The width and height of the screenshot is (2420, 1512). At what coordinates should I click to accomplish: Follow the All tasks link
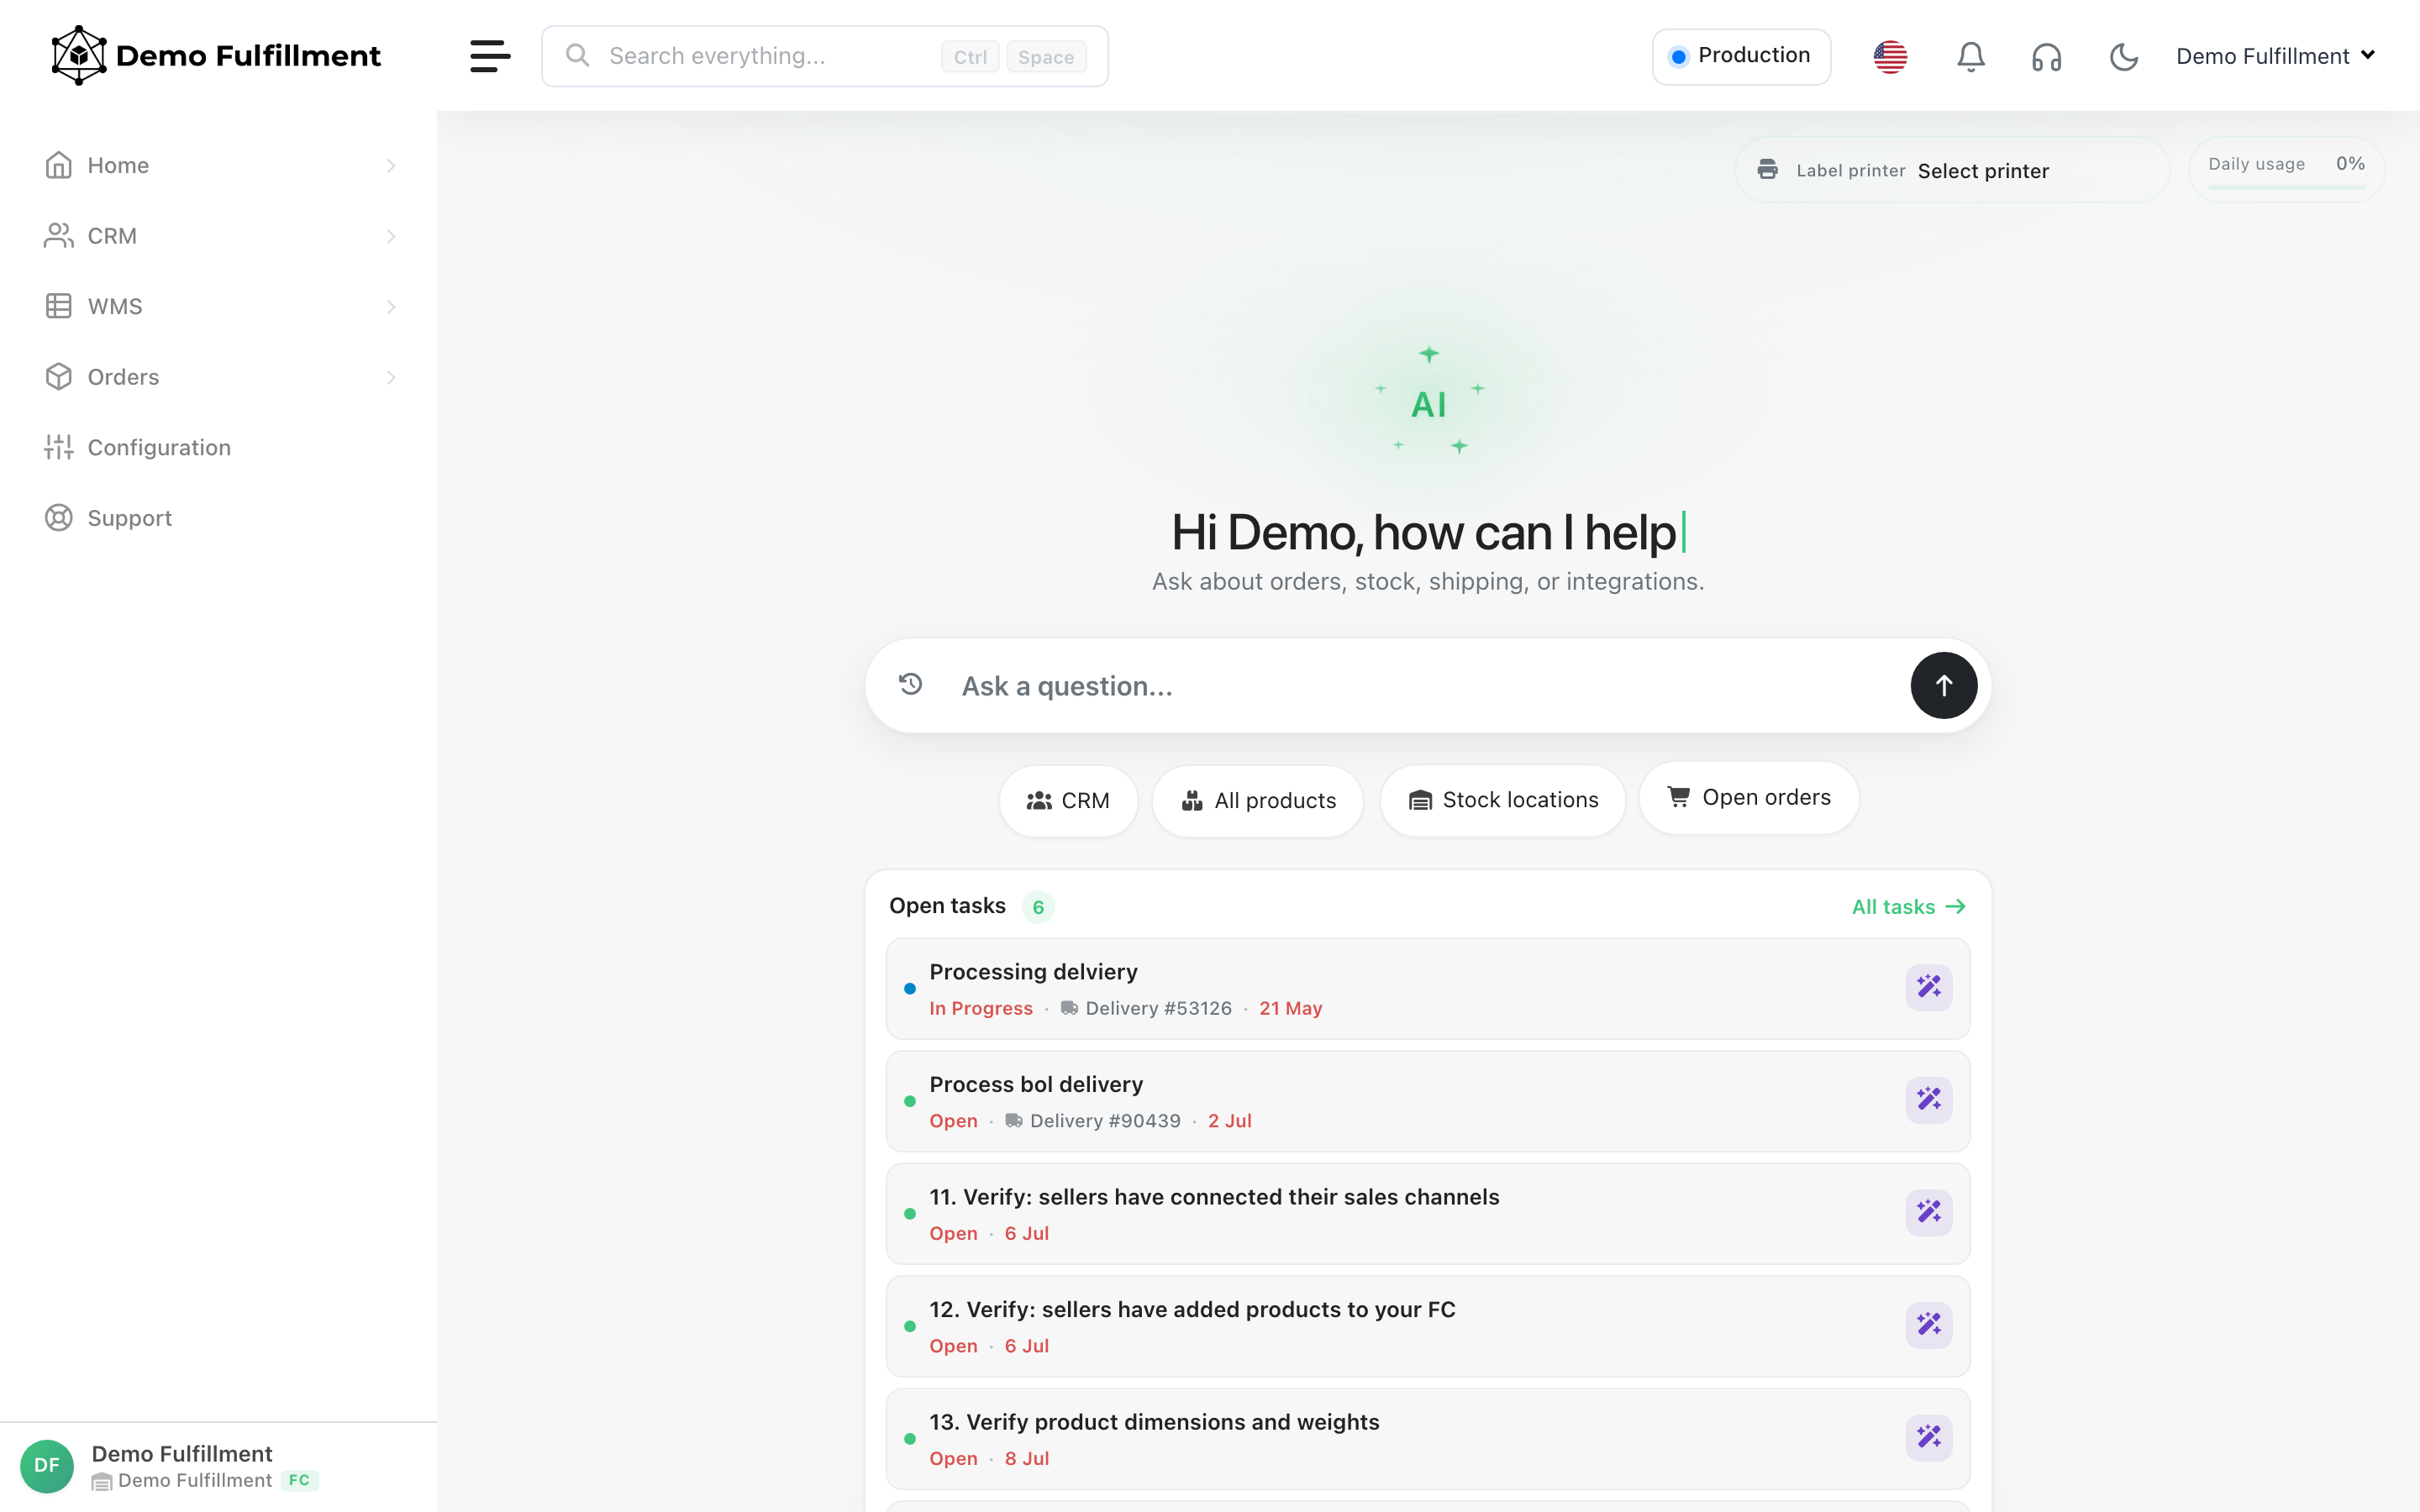1909,907
